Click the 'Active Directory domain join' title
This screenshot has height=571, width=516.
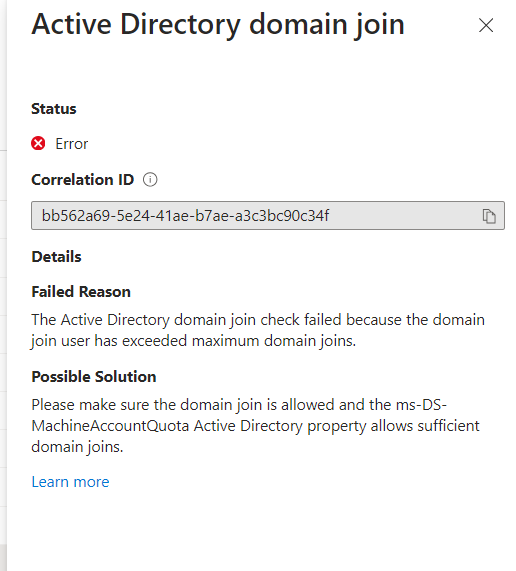[x=218, y=25]
